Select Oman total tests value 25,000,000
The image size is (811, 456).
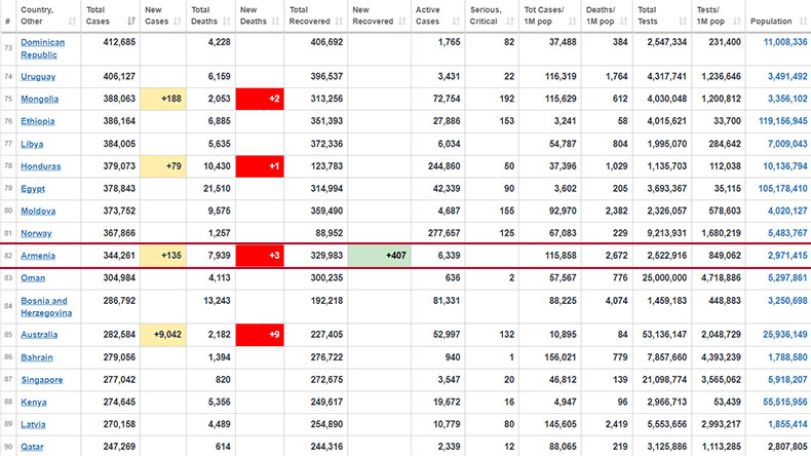pyautogui.click(x=665, y=278)
